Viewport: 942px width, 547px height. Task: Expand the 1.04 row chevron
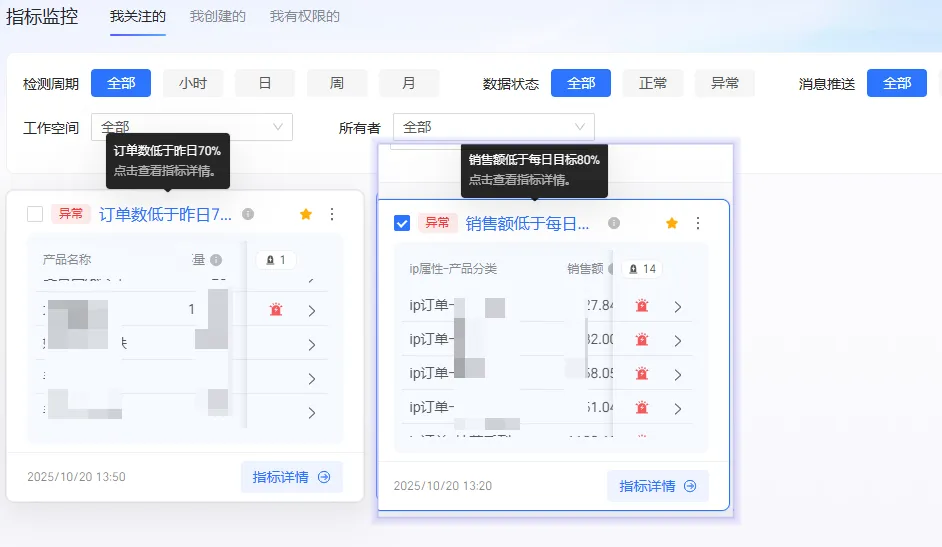678,408
